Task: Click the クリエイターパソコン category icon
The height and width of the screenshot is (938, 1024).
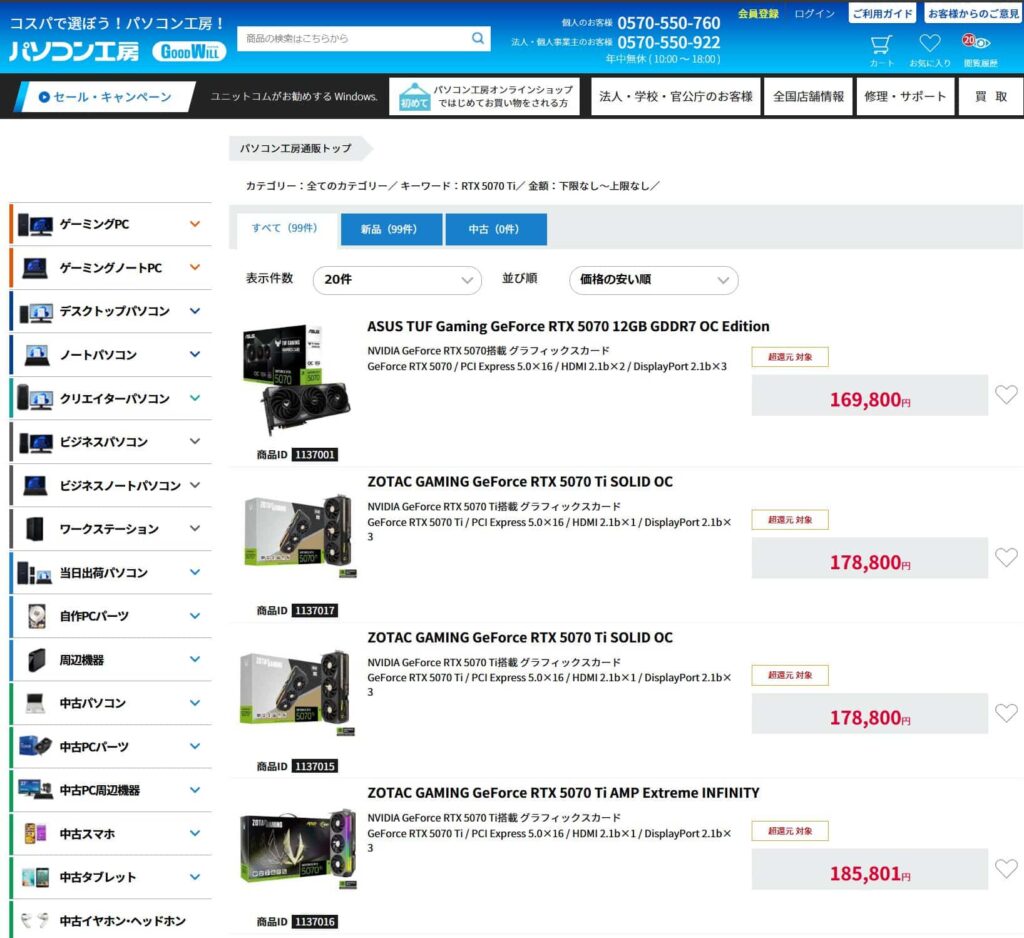Action: coord(35,398)
